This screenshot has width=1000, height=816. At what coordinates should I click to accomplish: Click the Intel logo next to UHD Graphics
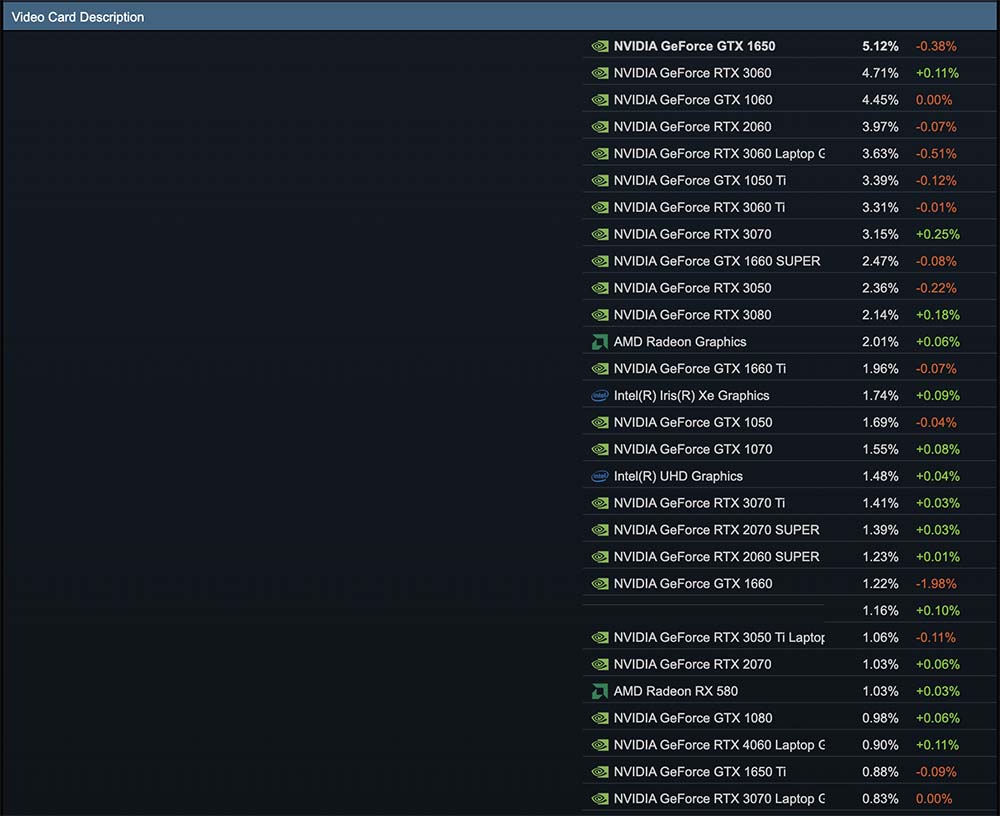tap(600, 477)
